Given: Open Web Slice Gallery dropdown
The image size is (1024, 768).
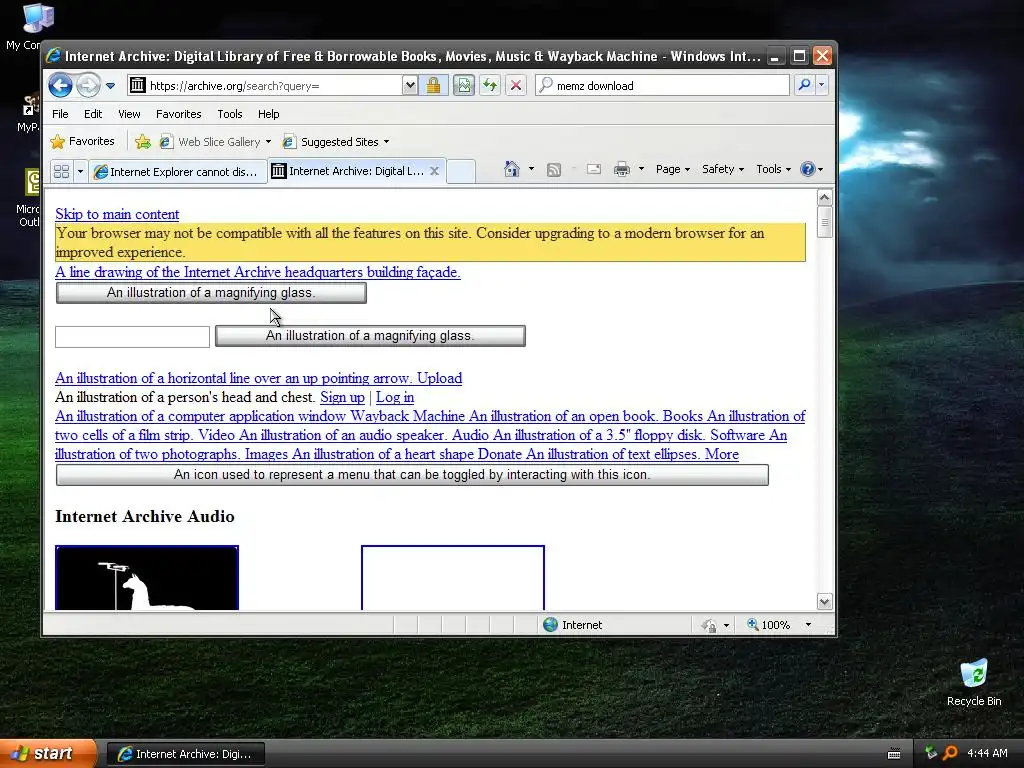Looking at the screenshot, I should click(215, 142).
